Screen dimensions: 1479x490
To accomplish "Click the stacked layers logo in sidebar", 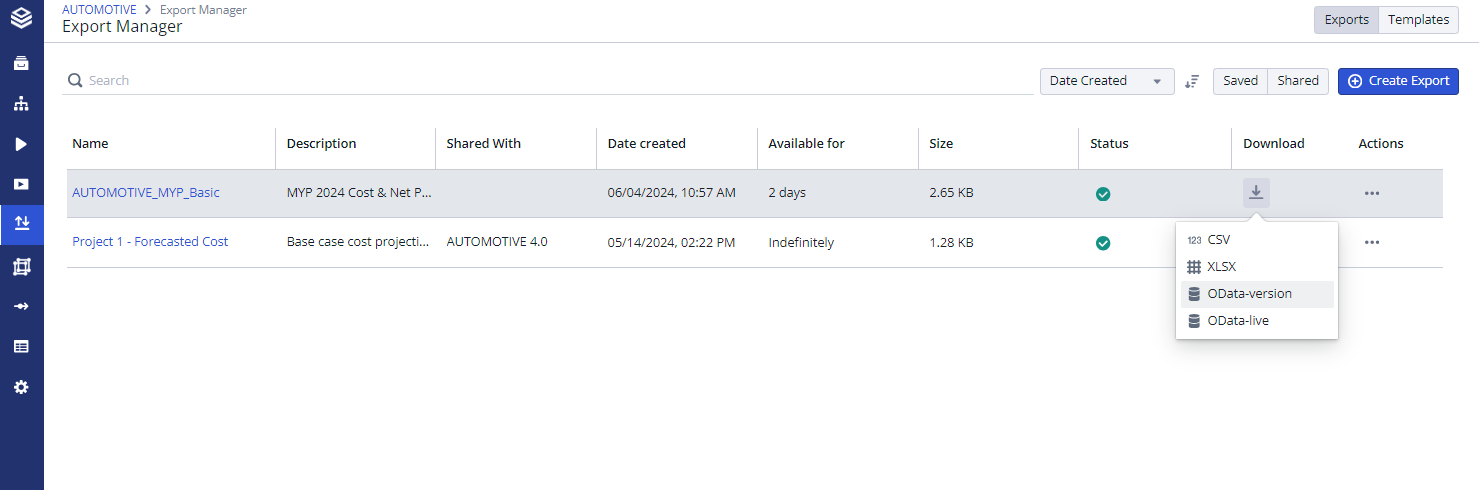I will pos(21,19).
